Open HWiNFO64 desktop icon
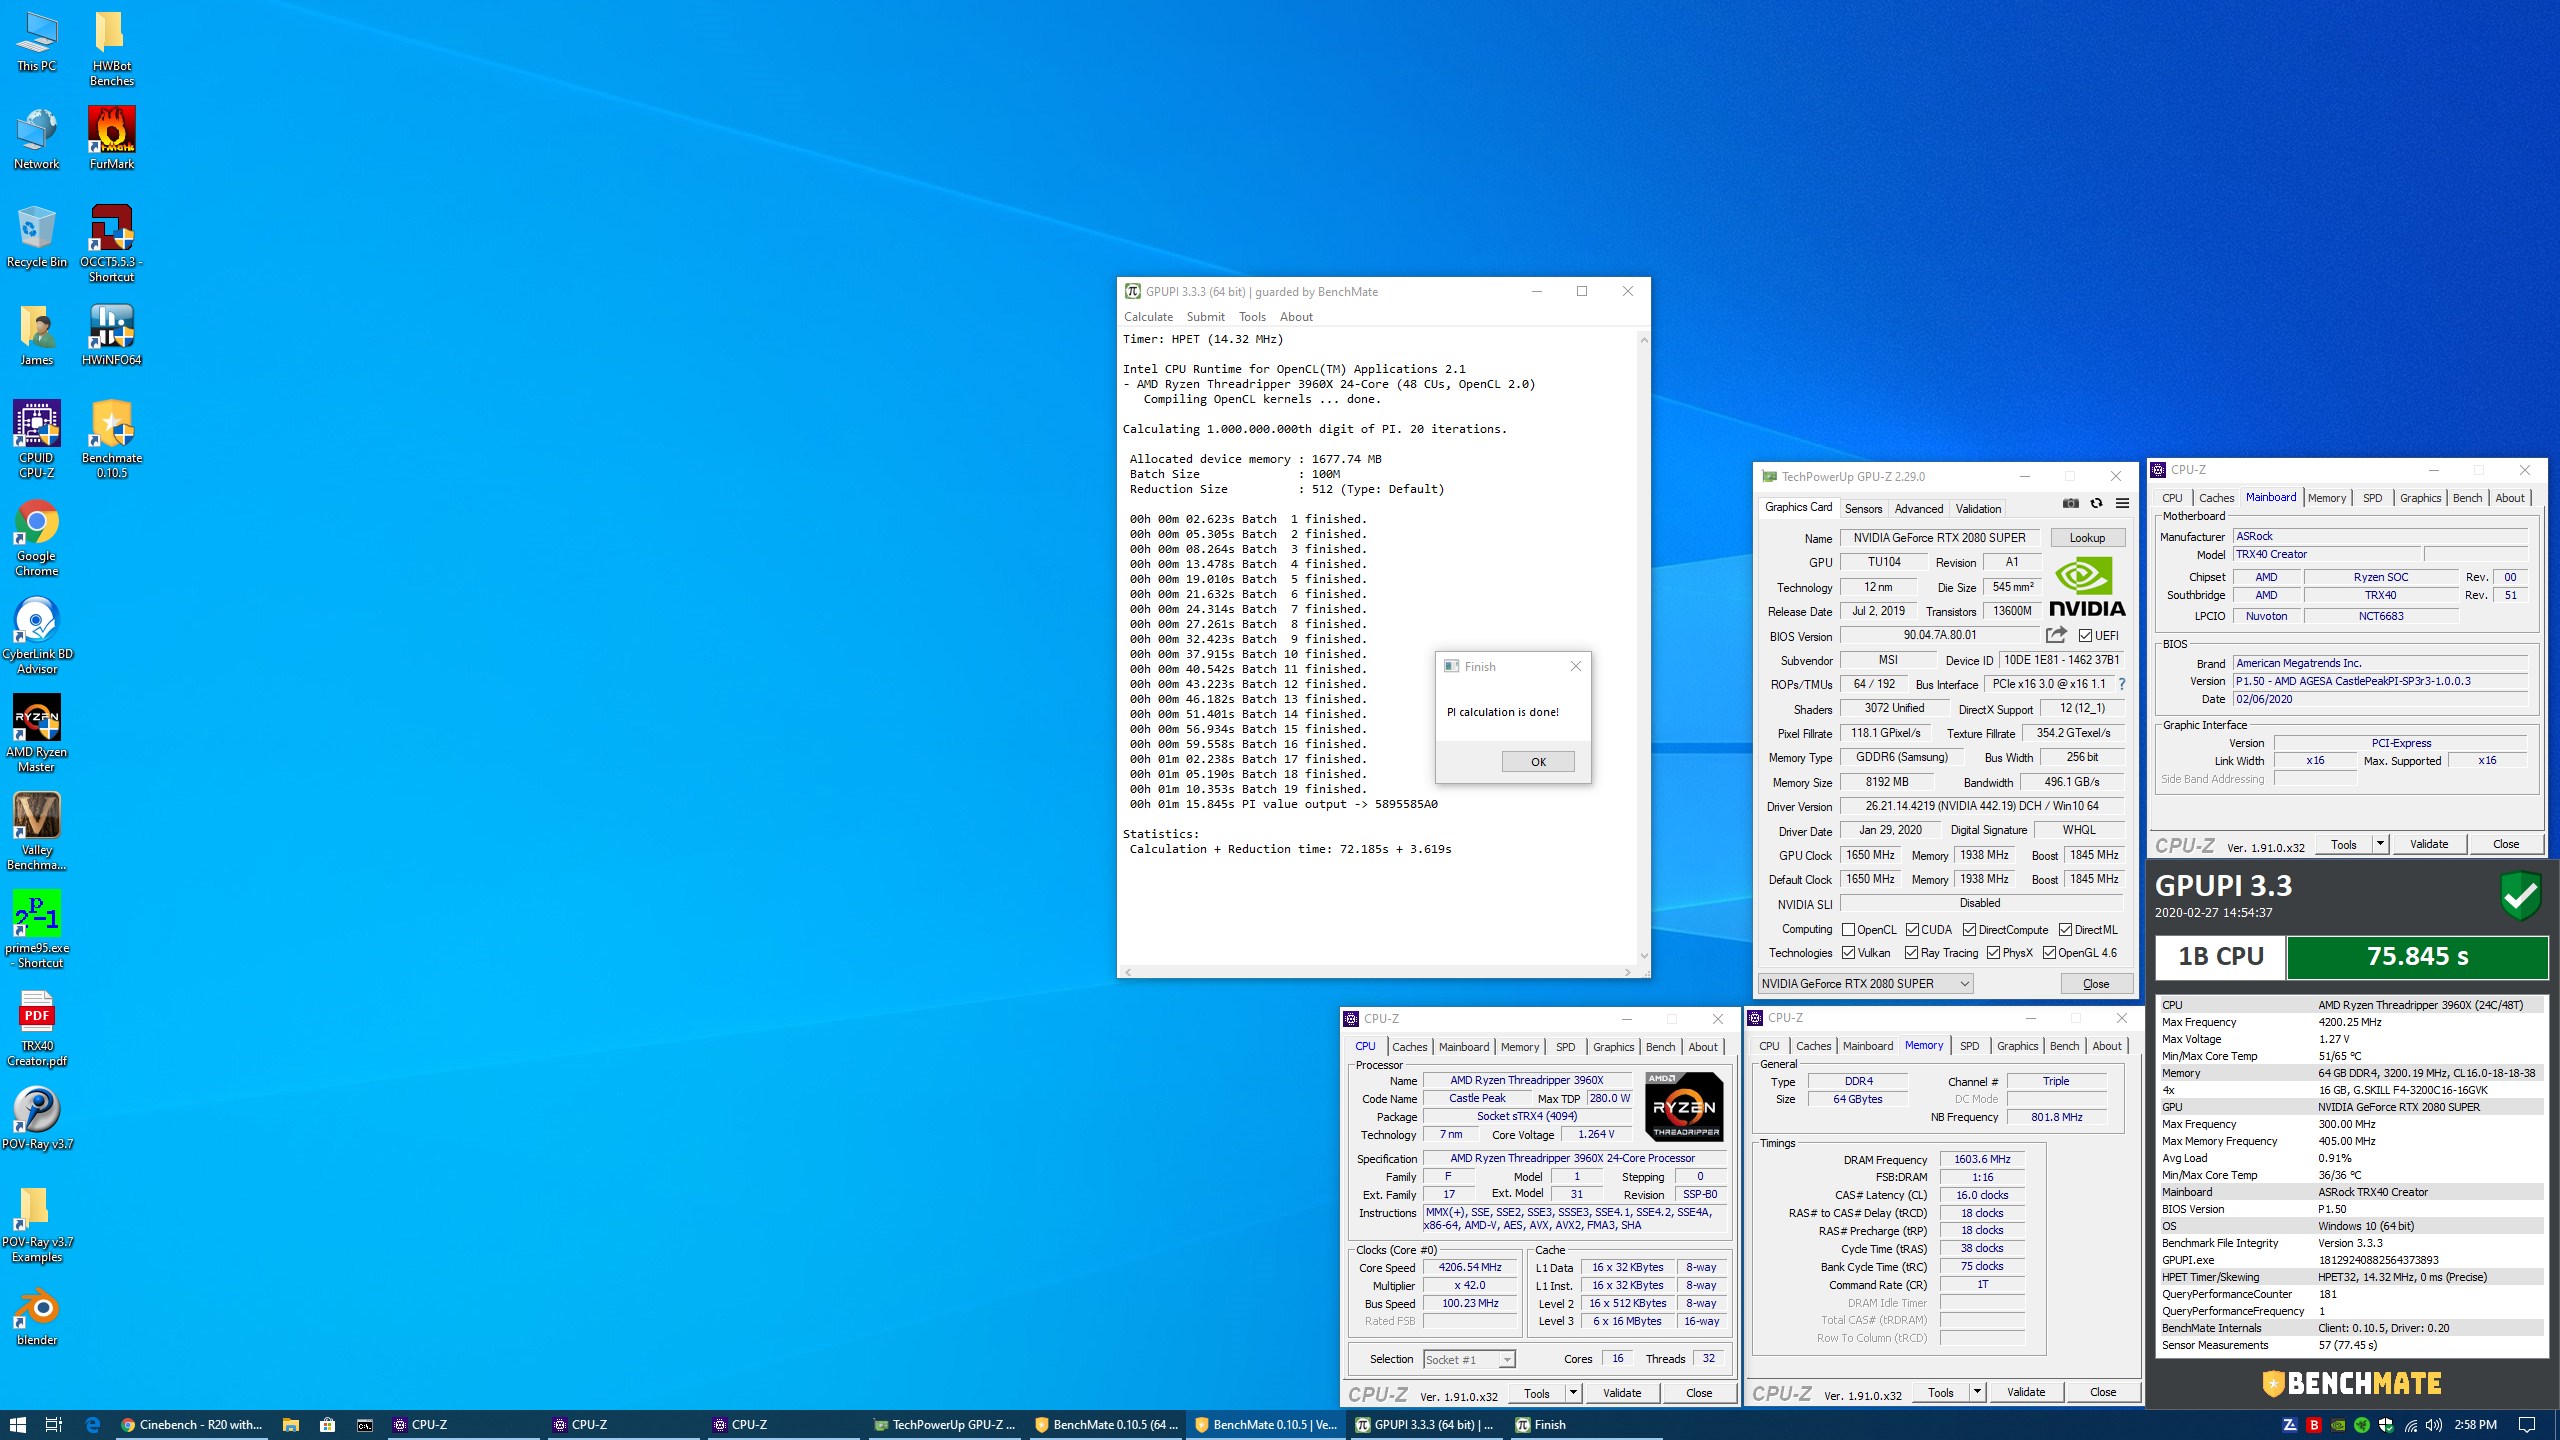Viewport: 2560px width, 1440px height. point(111,334)
